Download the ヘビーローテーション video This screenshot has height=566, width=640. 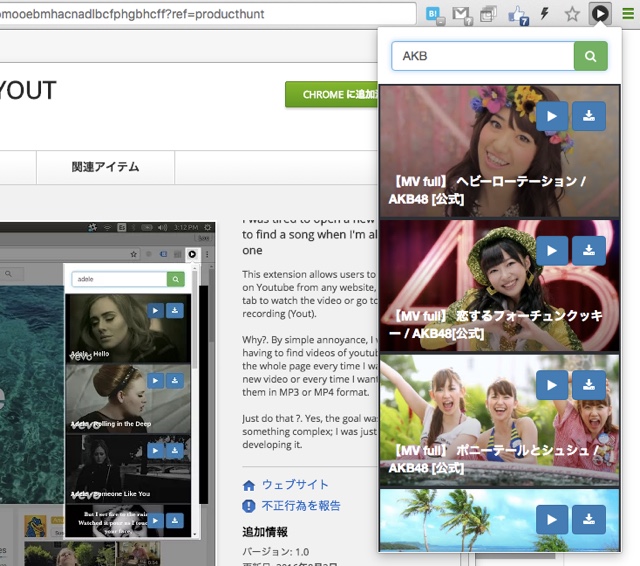(x=589, y=116)
